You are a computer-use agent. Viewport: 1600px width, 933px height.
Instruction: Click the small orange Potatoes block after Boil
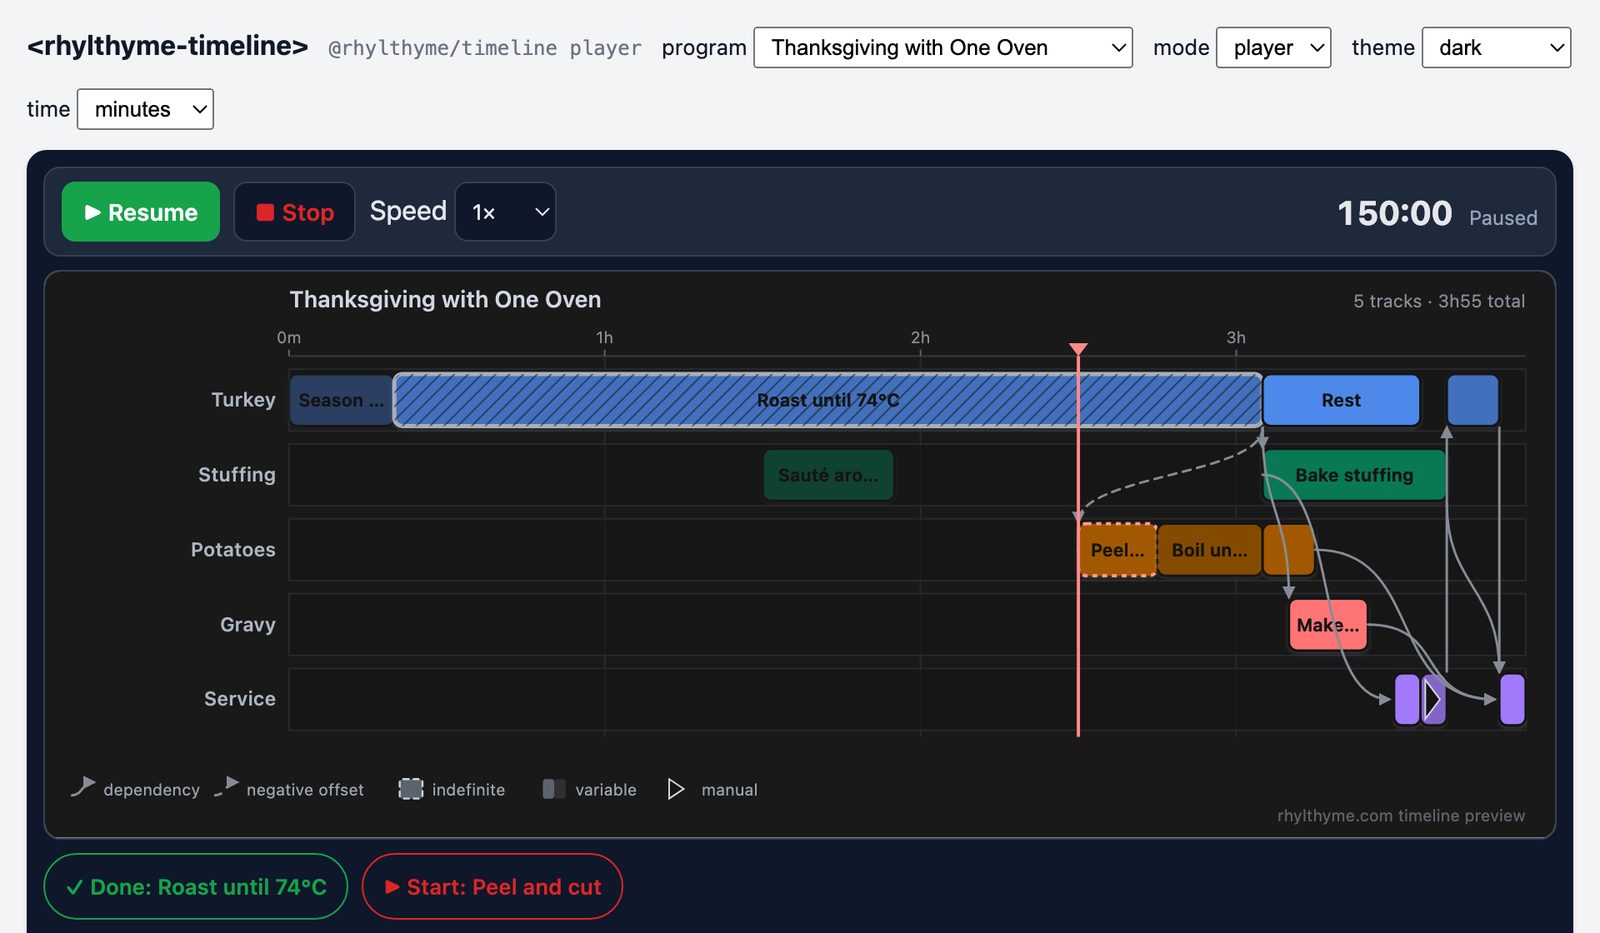pos(1289,550)
